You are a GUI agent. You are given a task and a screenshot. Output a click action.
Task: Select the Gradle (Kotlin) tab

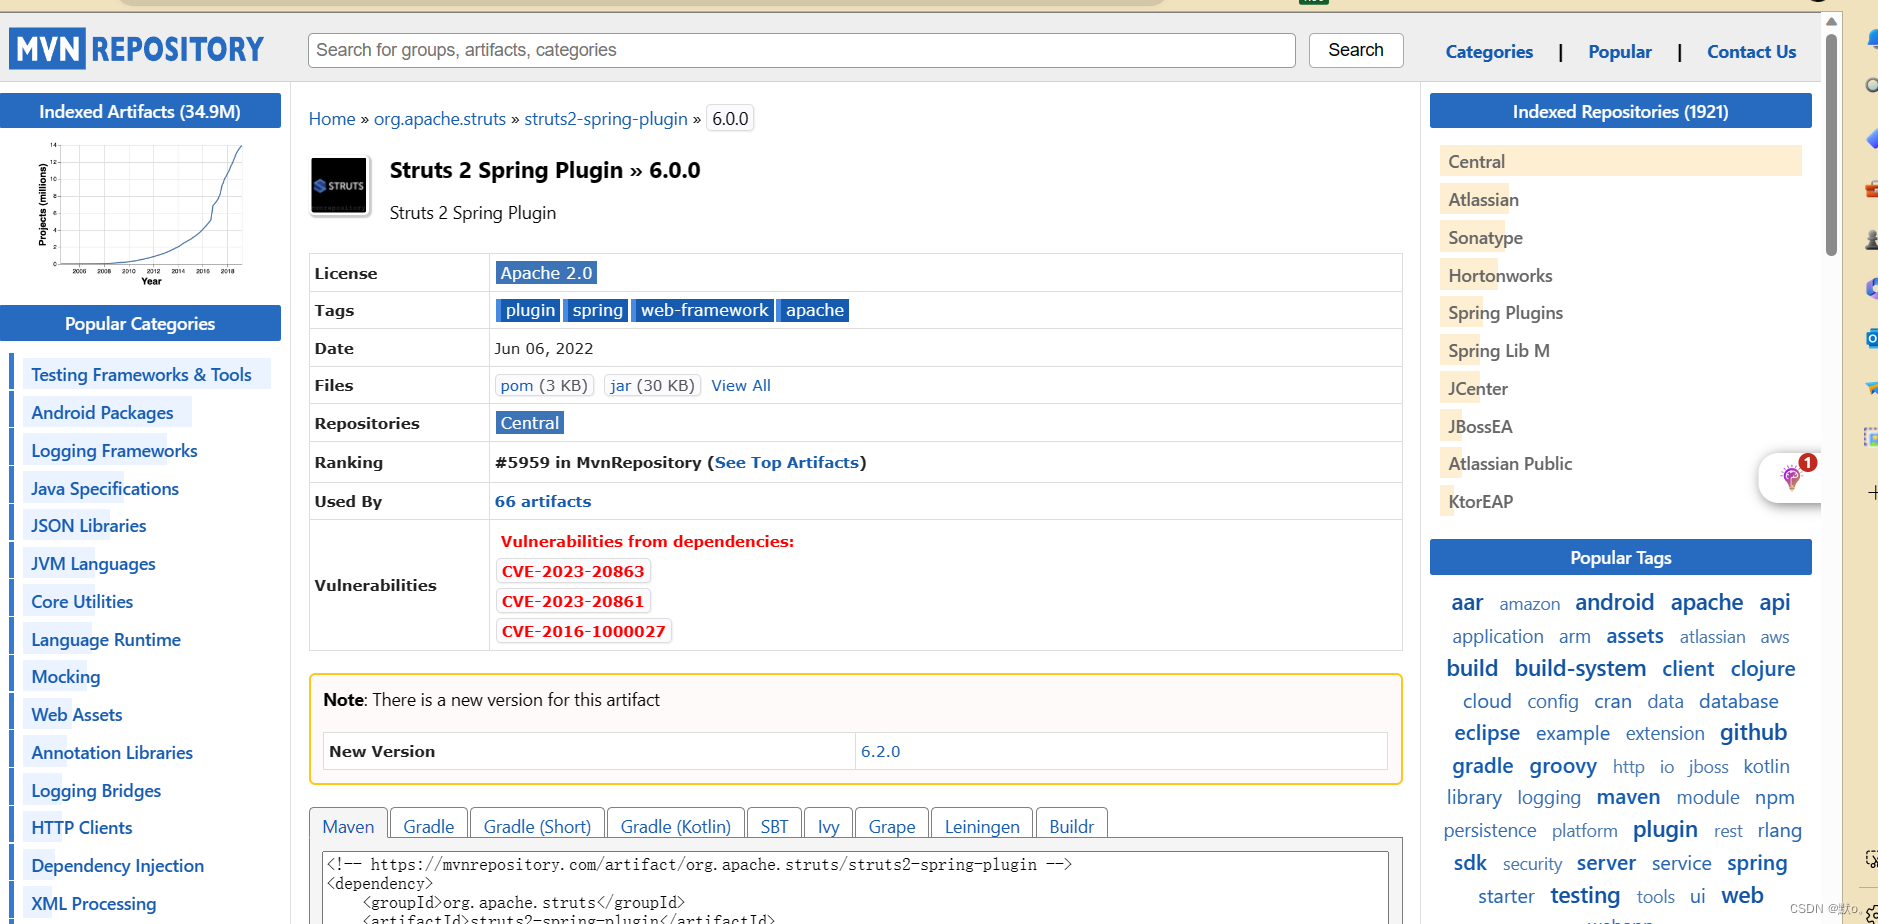(676, 826)
